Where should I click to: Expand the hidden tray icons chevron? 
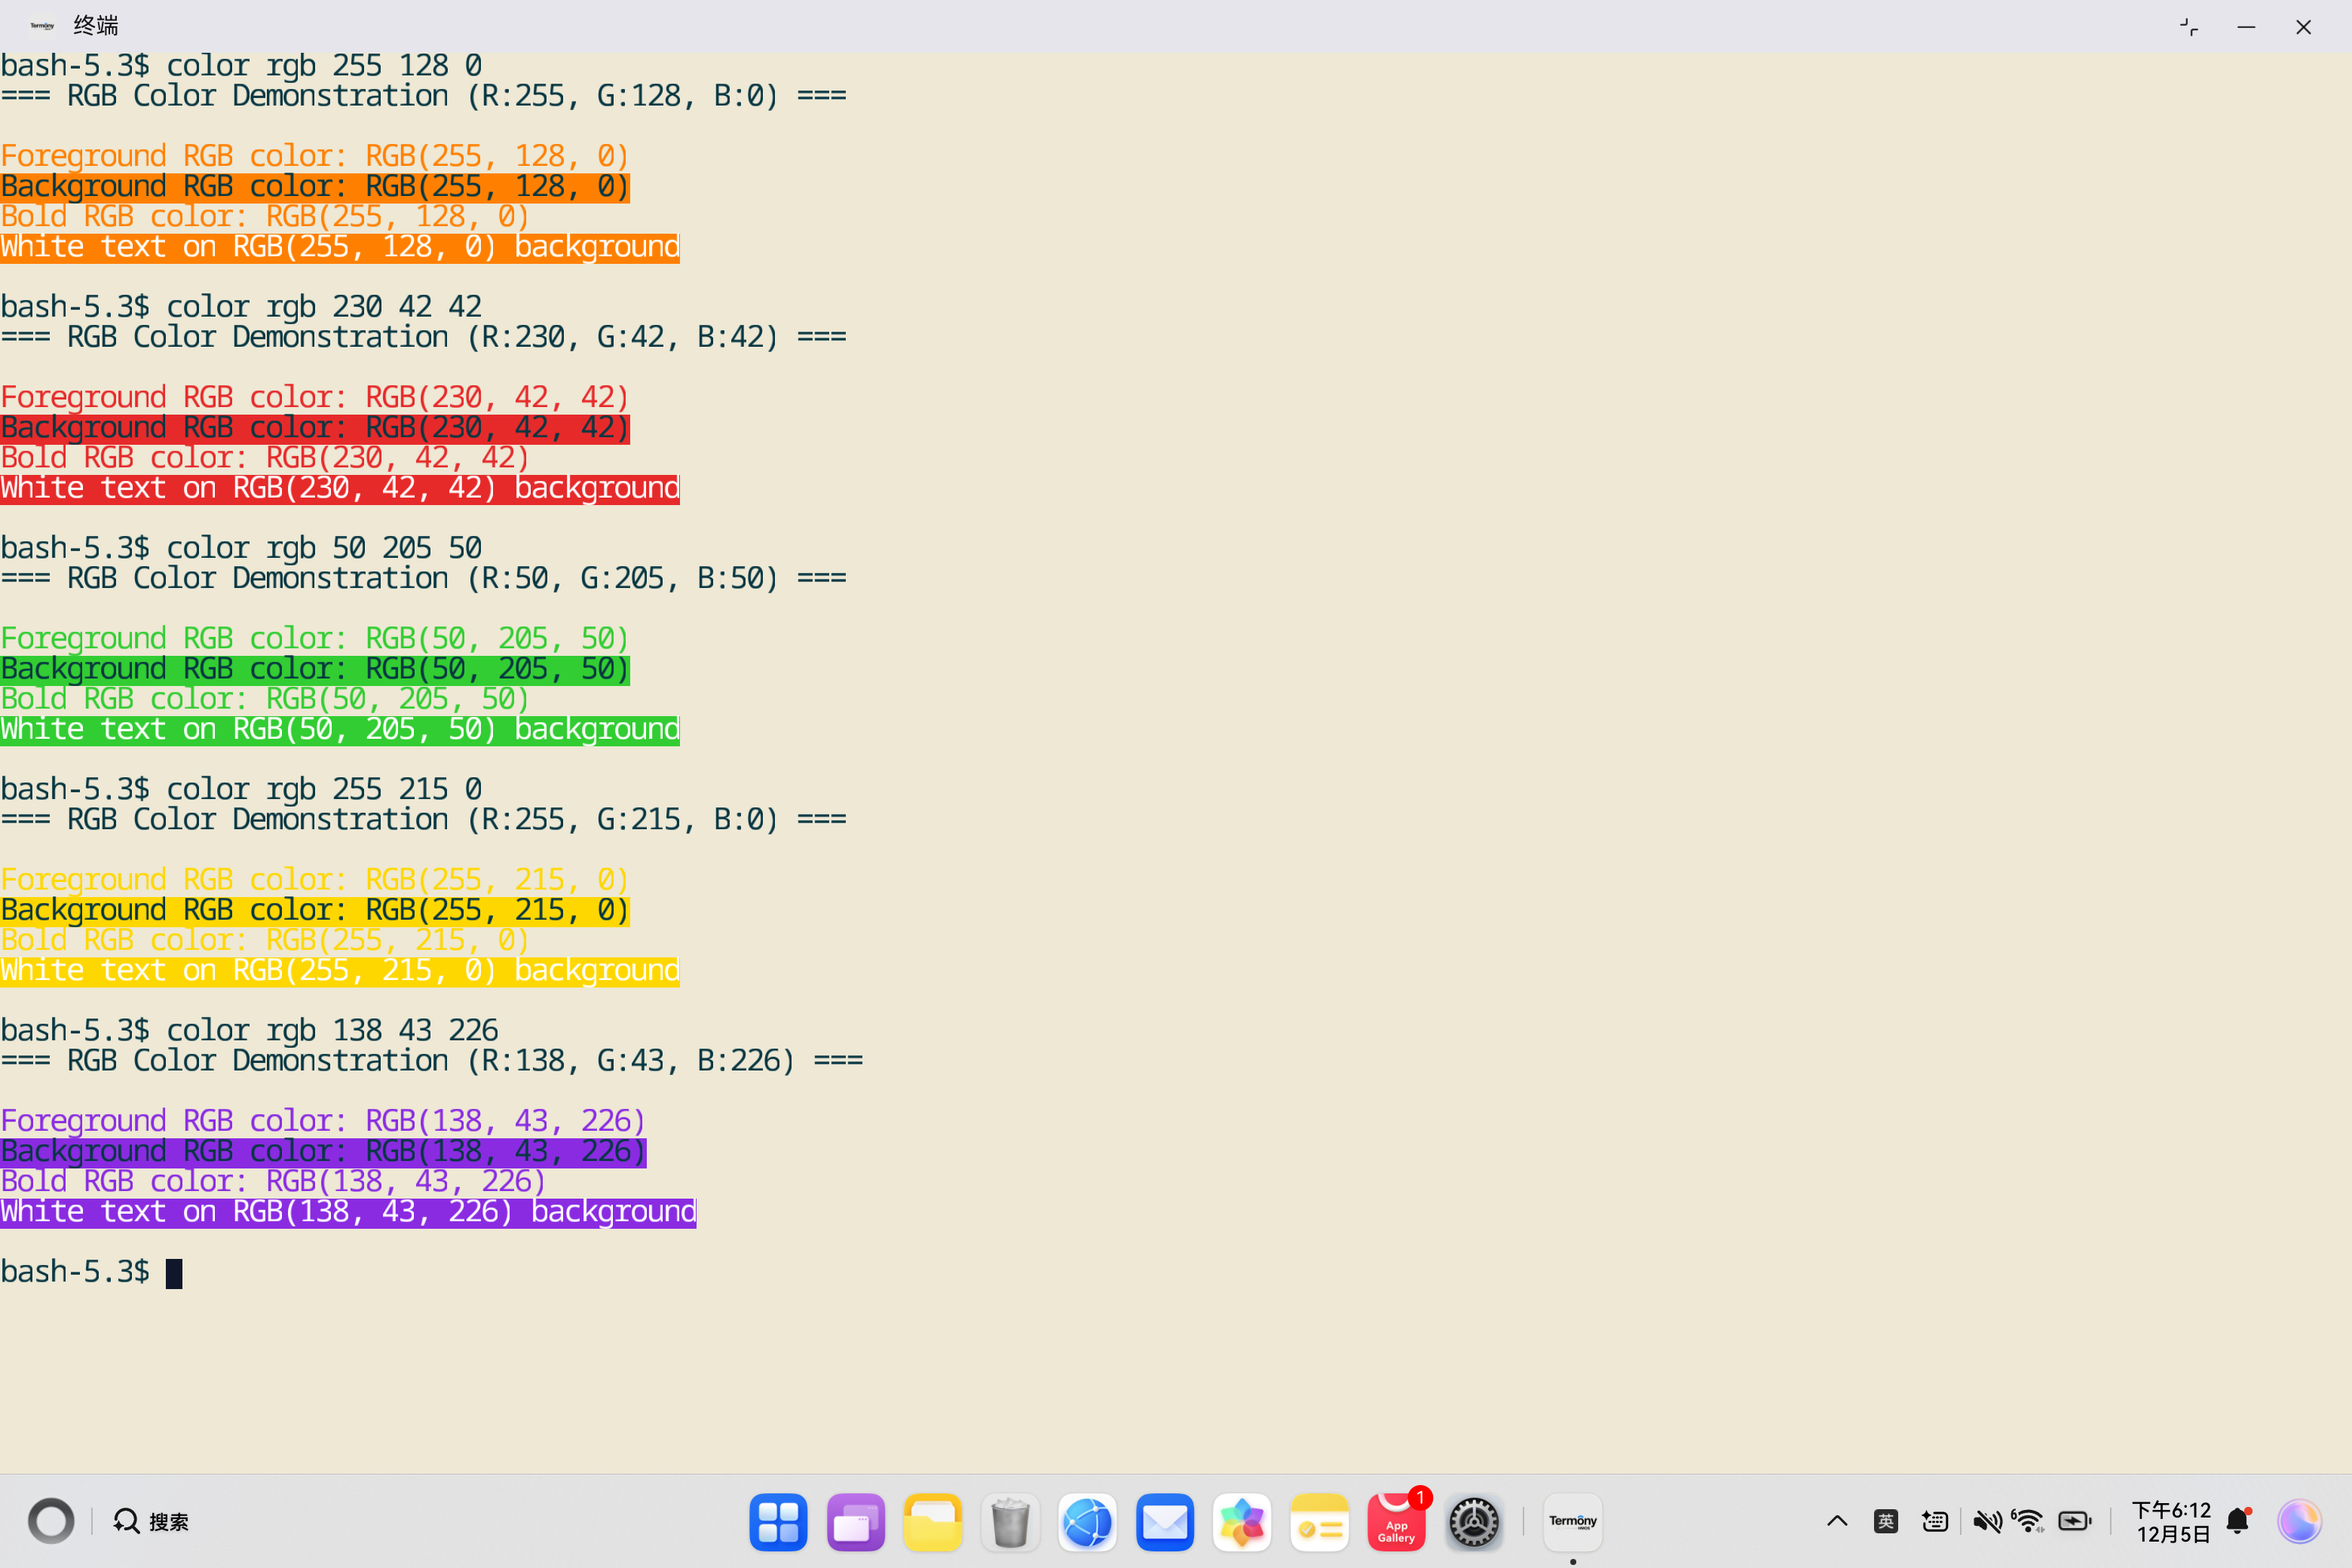click(x=1837, y=1521)
